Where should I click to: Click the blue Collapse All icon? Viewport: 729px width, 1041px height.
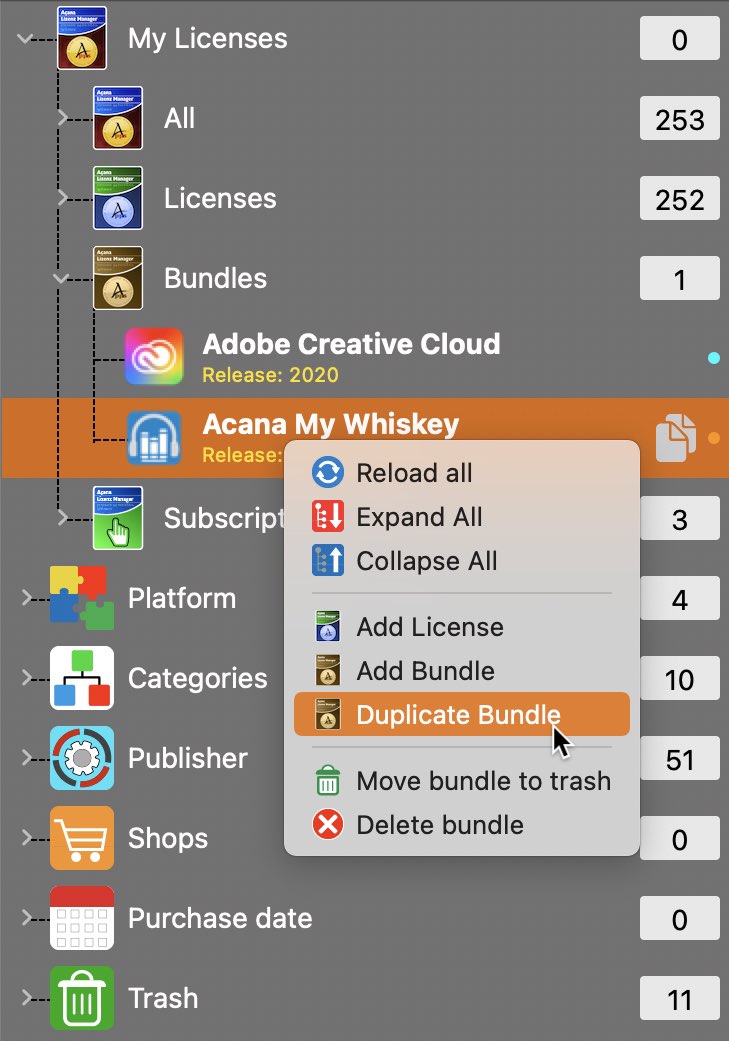click(x=328, y=560)
